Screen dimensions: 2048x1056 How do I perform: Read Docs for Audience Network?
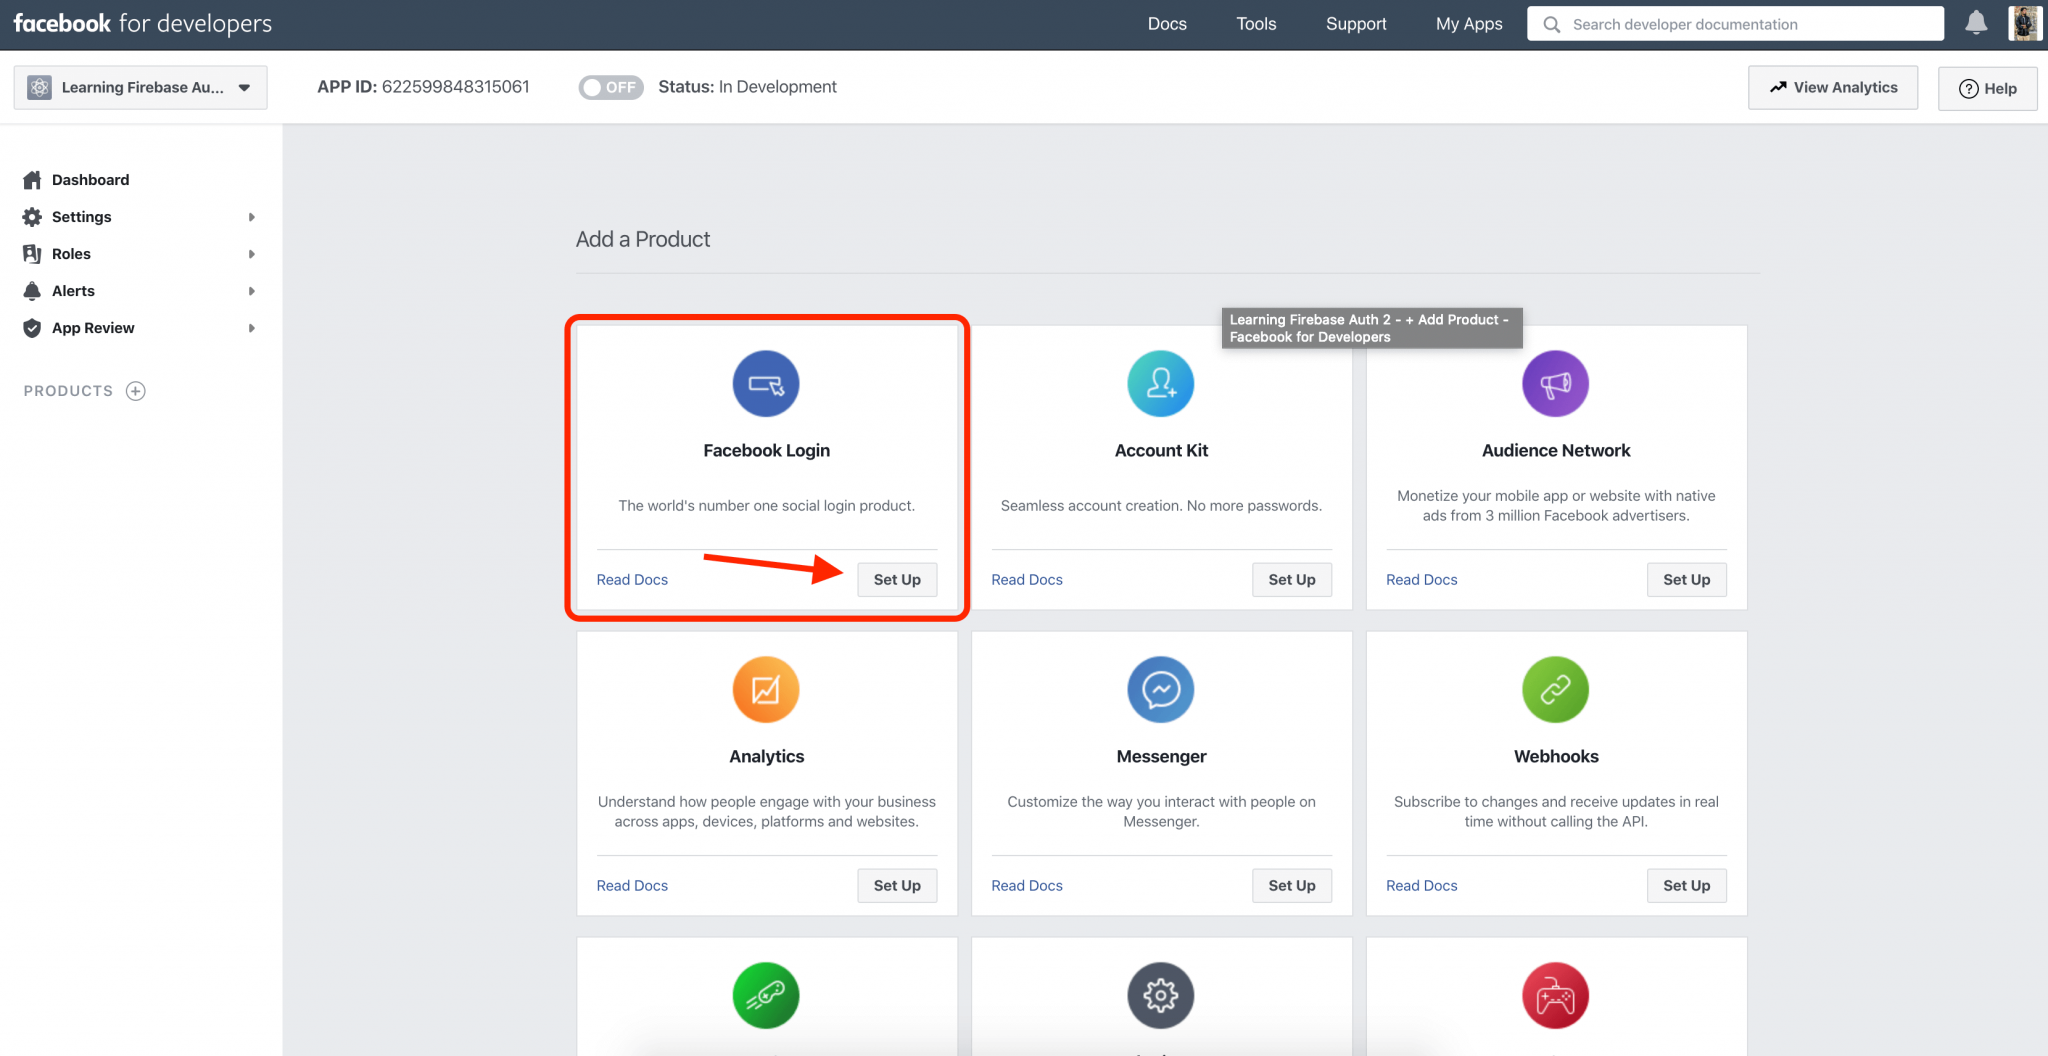pyautogui.click(x=1422, y=580)
